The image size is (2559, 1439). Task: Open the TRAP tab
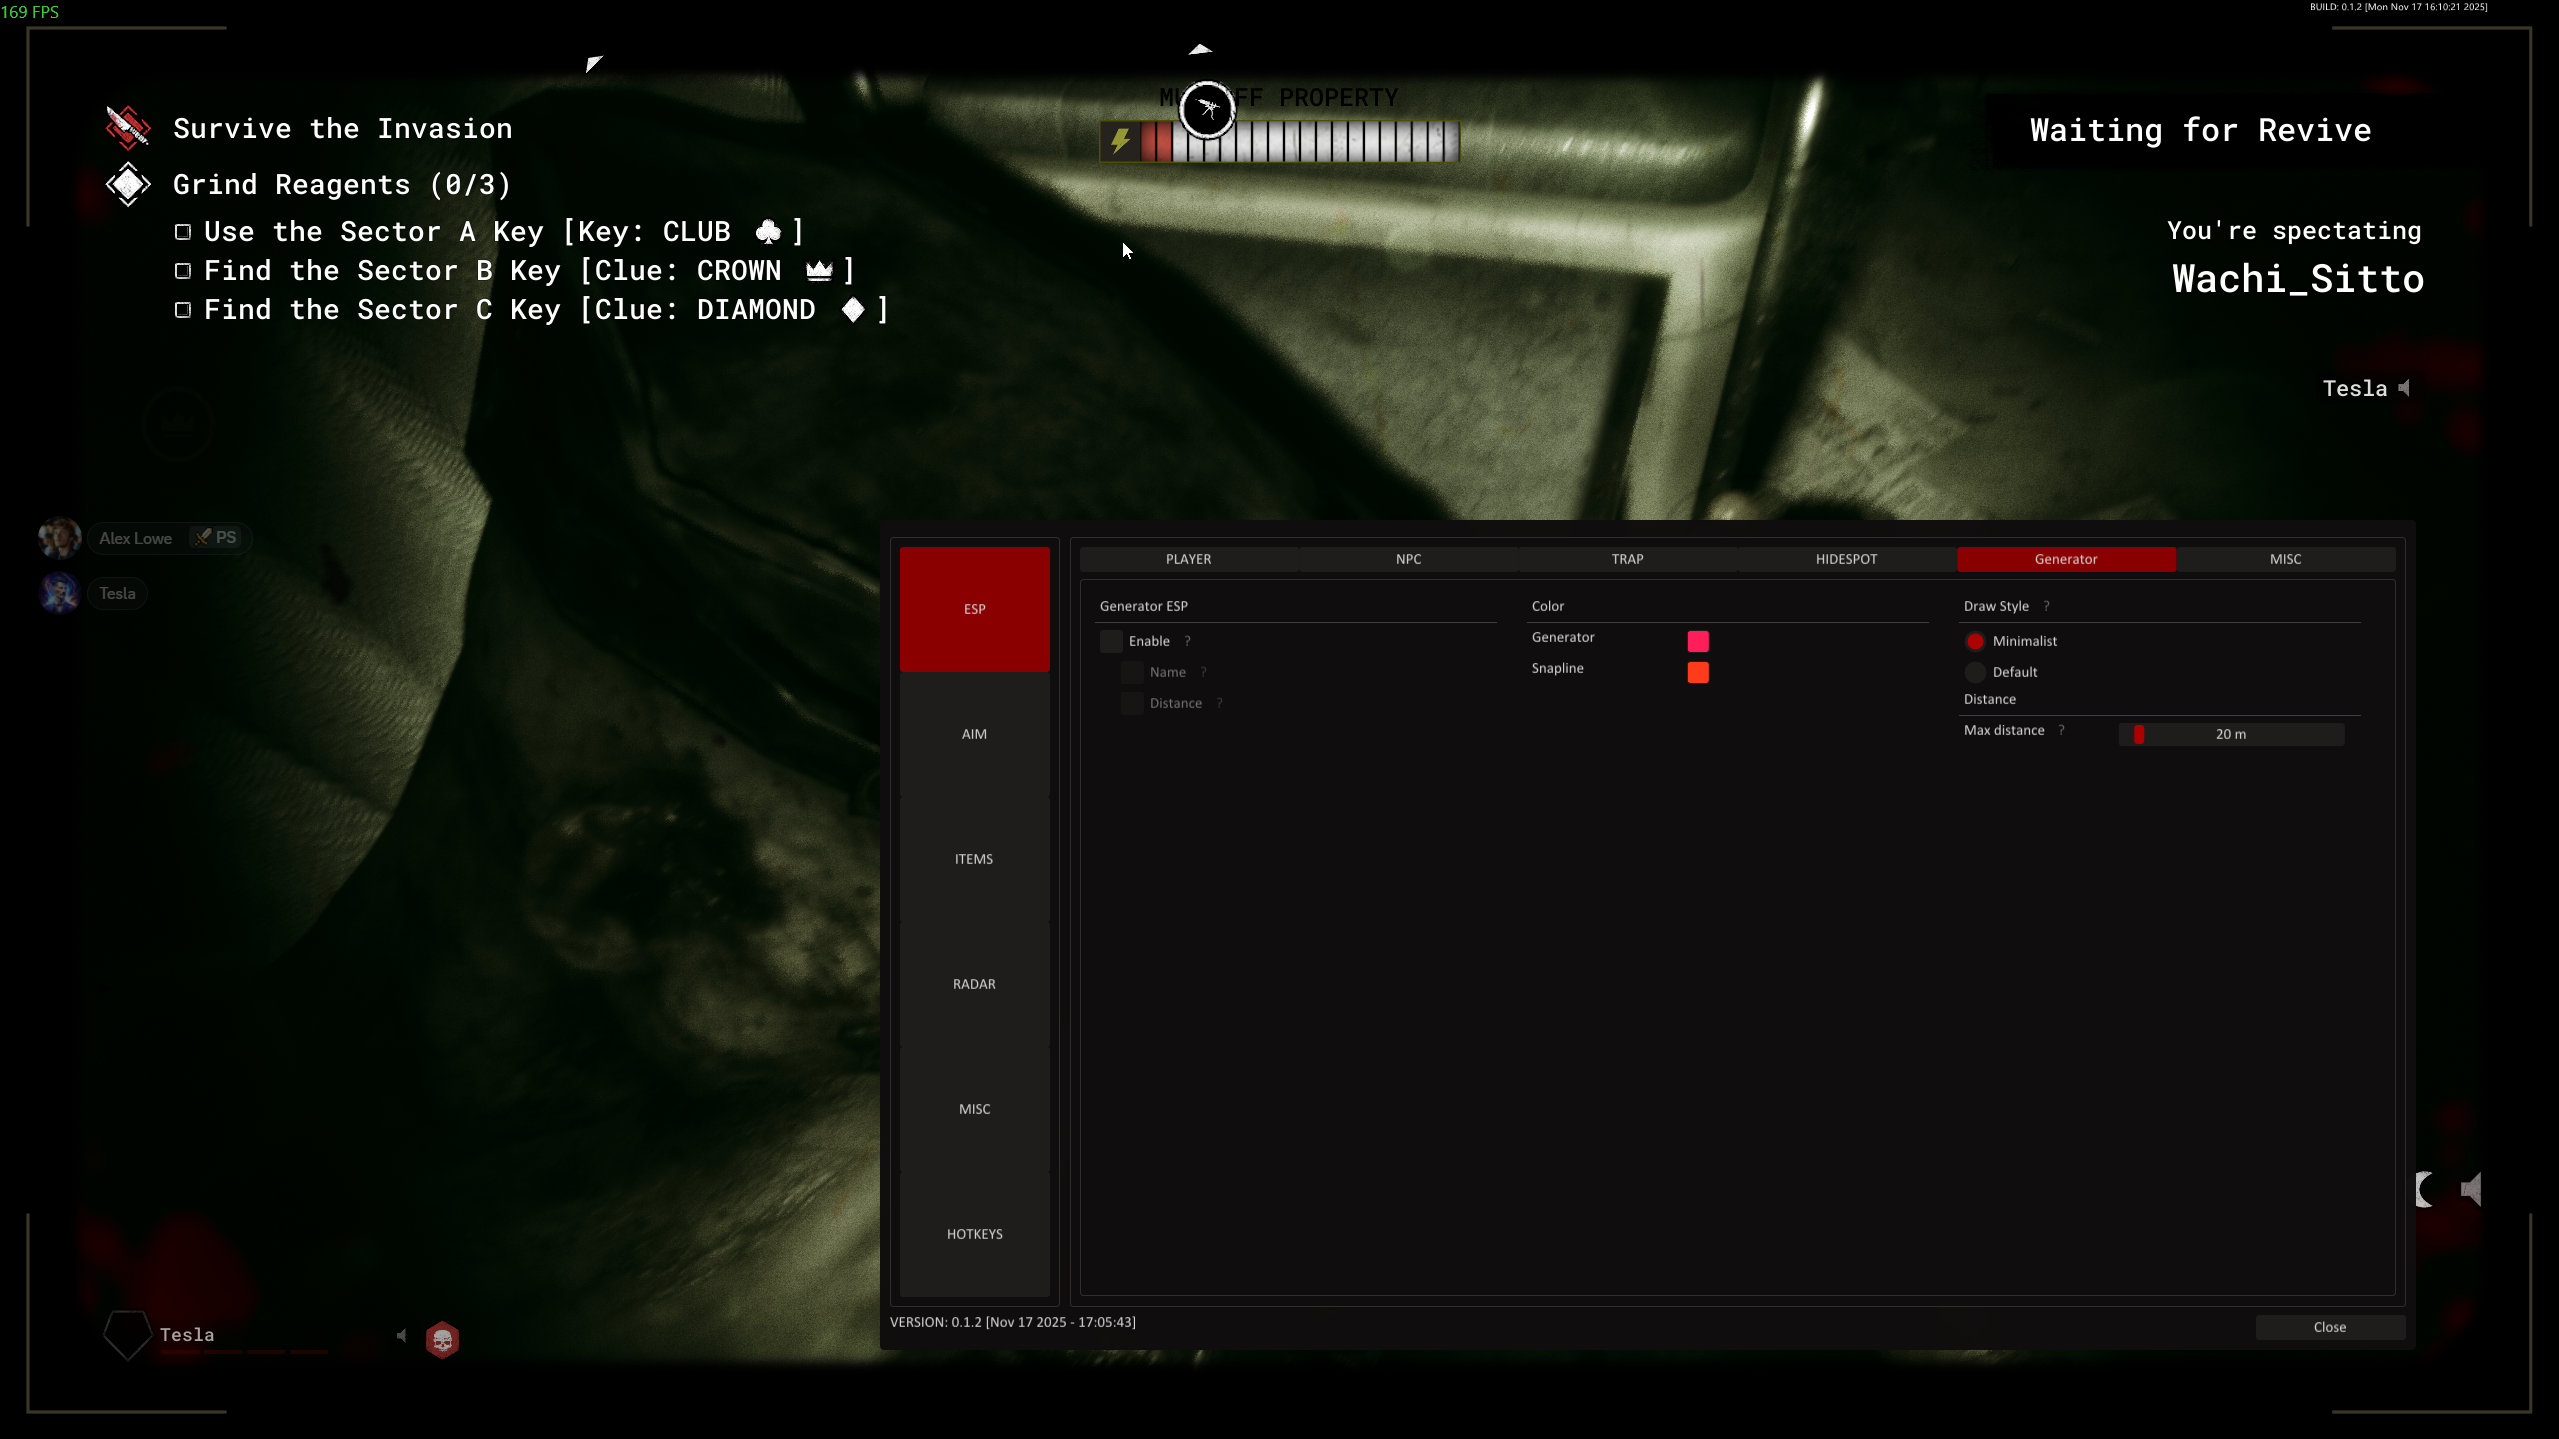[x=1627, y=559]
